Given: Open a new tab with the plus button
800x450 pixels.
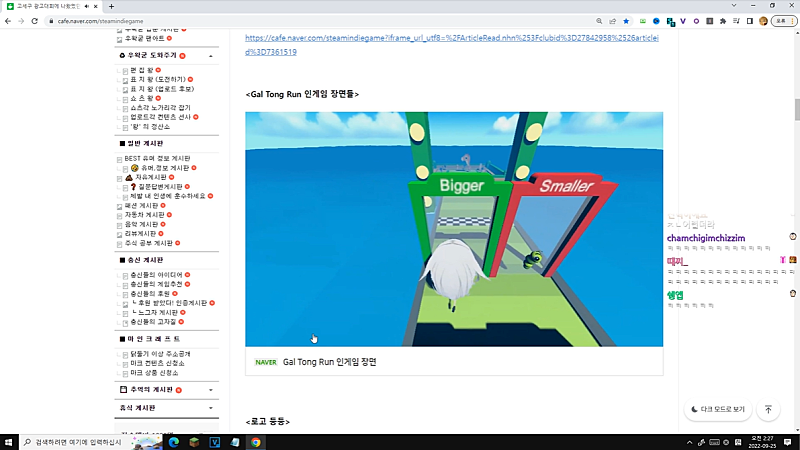Looking at the screenshot, I should [111, 6].
